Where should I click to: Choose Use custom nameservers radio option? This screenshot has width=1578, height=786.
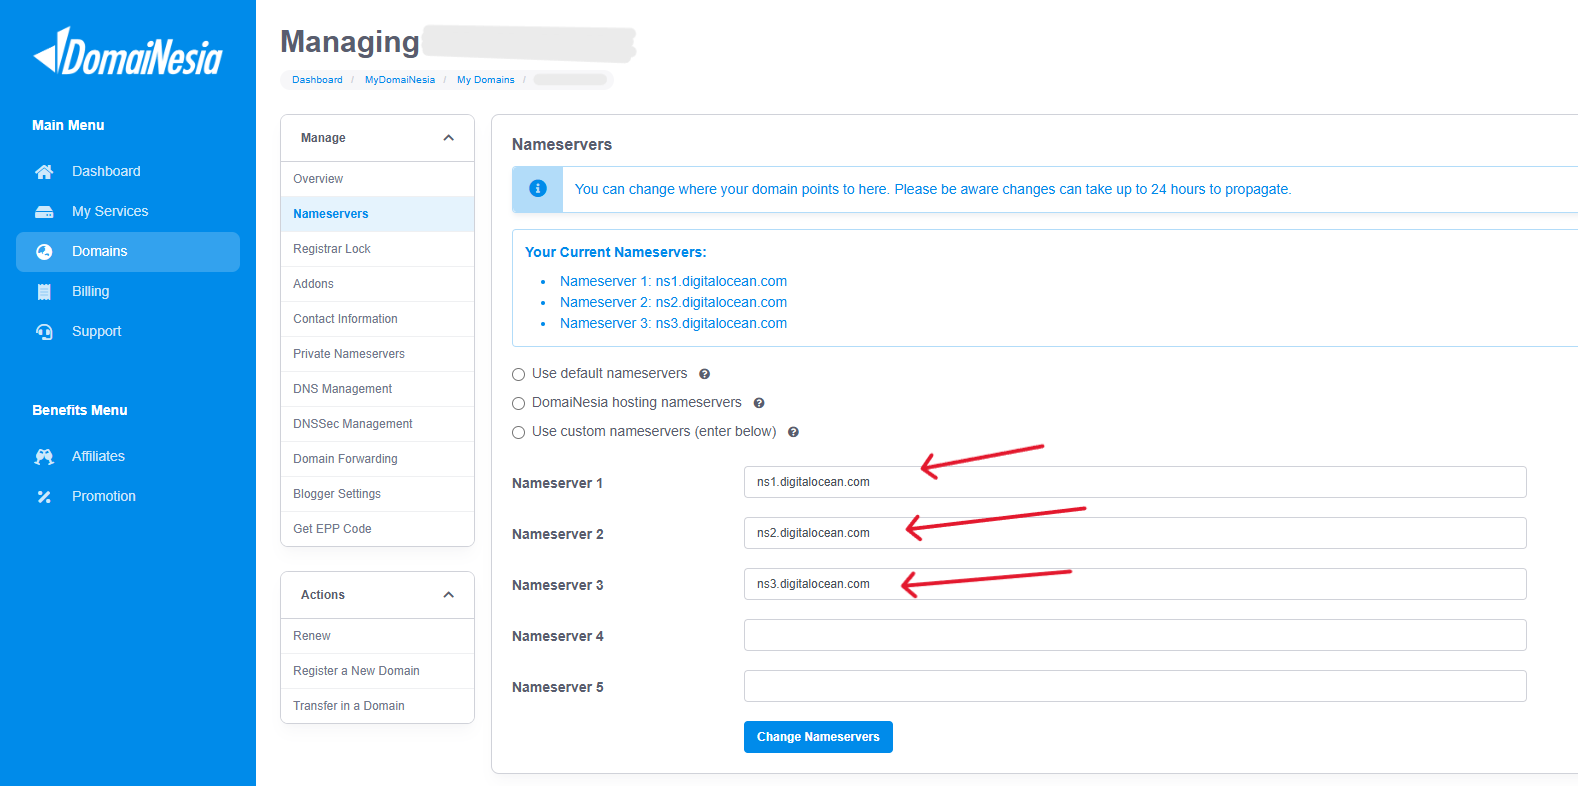518,433
